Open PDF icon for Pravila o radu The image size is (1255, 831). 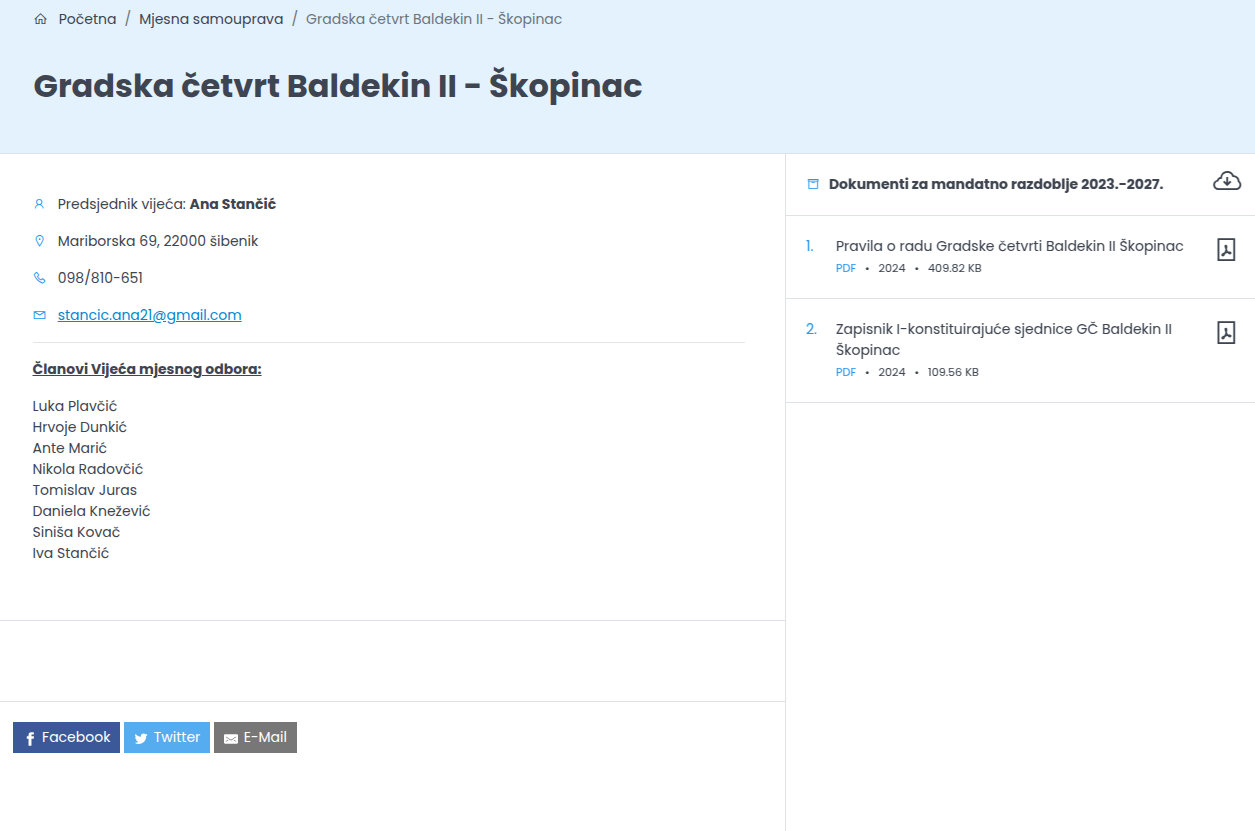pyautogui.click(x=1226, y=250)
